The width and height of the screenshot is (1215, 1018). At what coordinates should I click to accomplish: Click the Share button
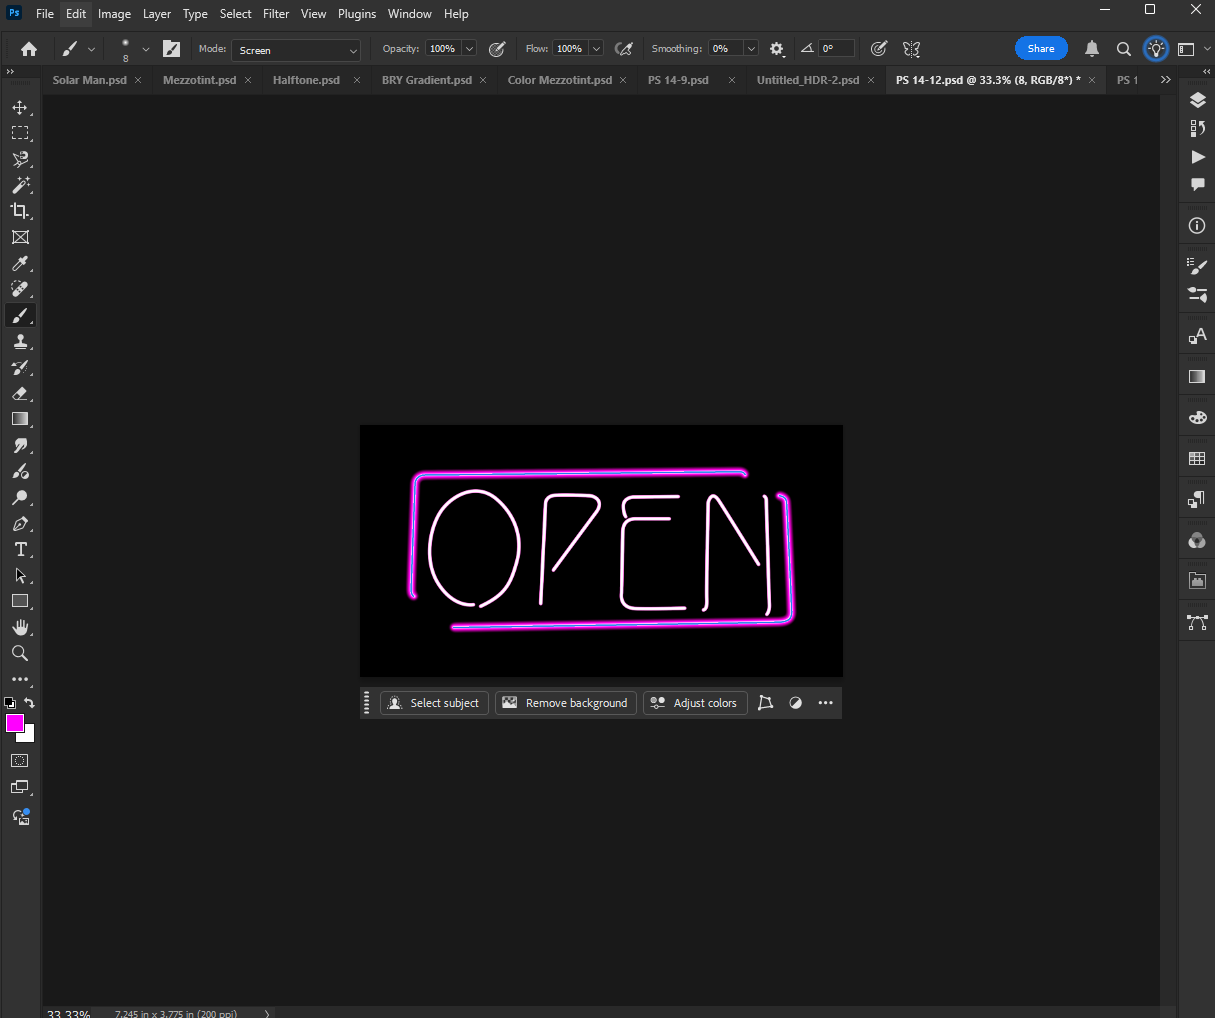pyautogui.click(x=1041, y=49)
